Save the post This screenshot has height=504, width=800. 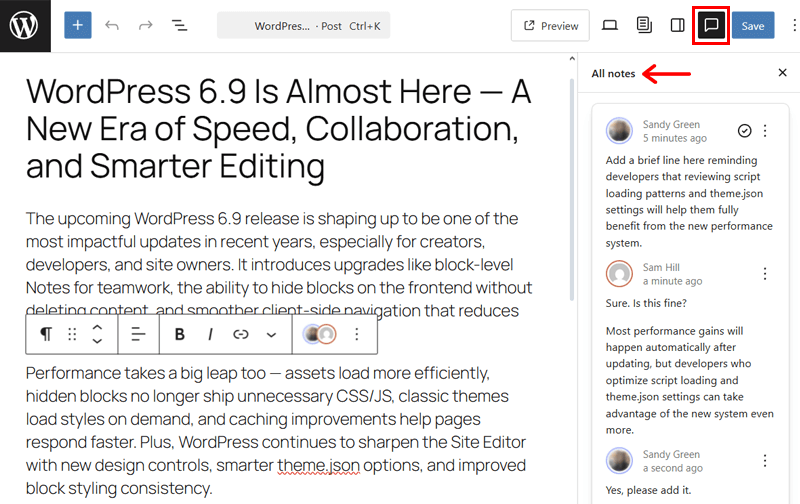pyautogui.click(x=753, y=26)
